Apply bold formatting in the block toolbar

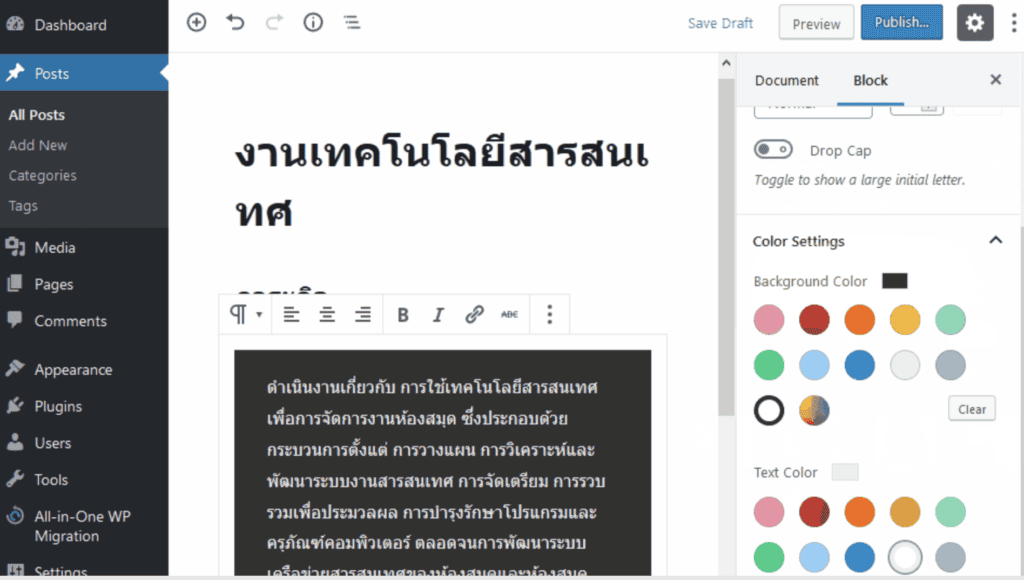coord(402,314)
